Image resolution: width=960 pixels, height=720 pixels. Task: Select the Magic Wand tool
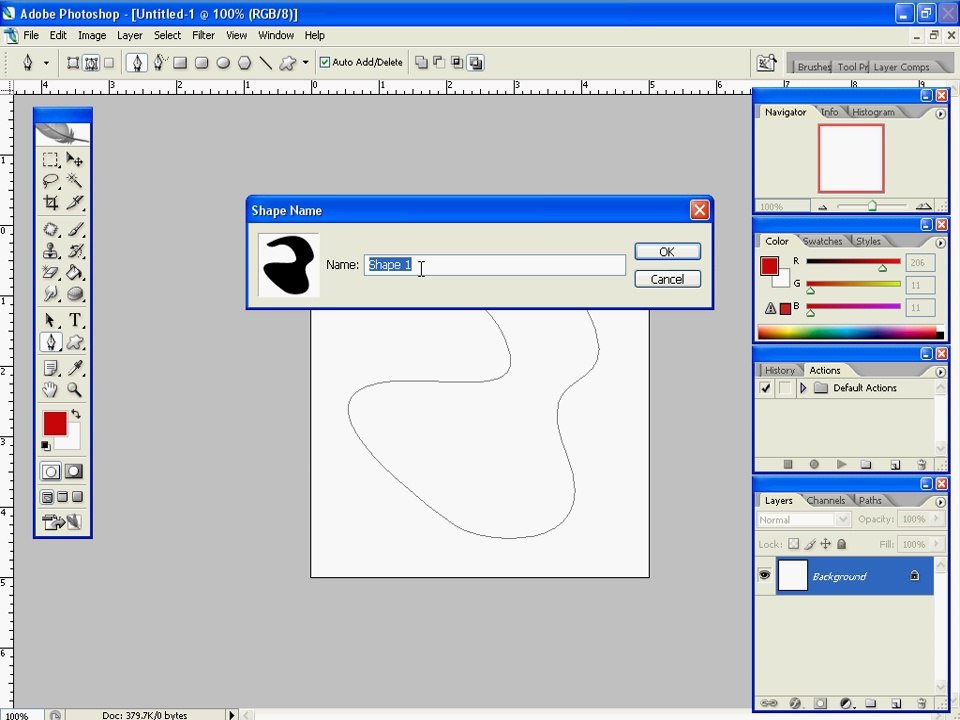[75, 181]
